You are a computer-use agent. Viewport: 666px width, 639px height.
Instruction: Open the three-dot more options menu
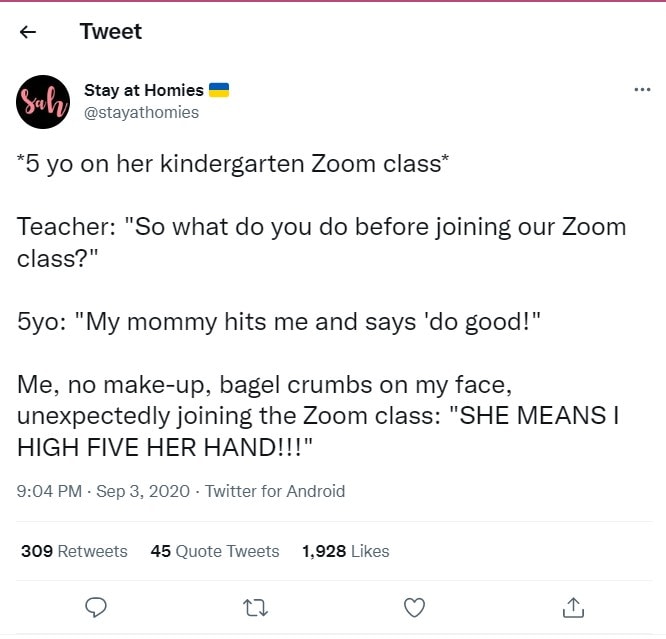[642, 90]
